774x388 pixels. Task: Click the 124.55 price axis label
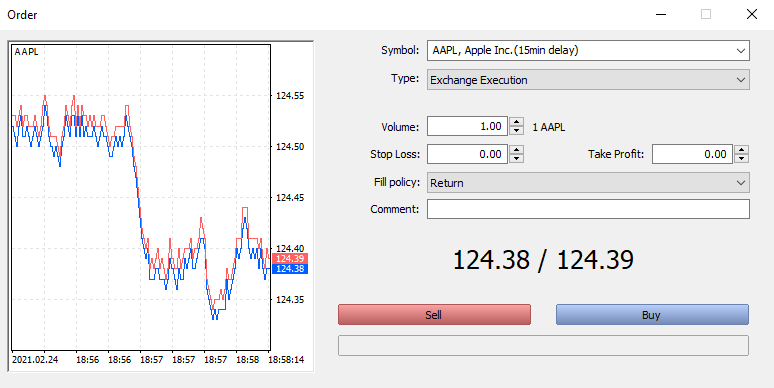(290, 96)
